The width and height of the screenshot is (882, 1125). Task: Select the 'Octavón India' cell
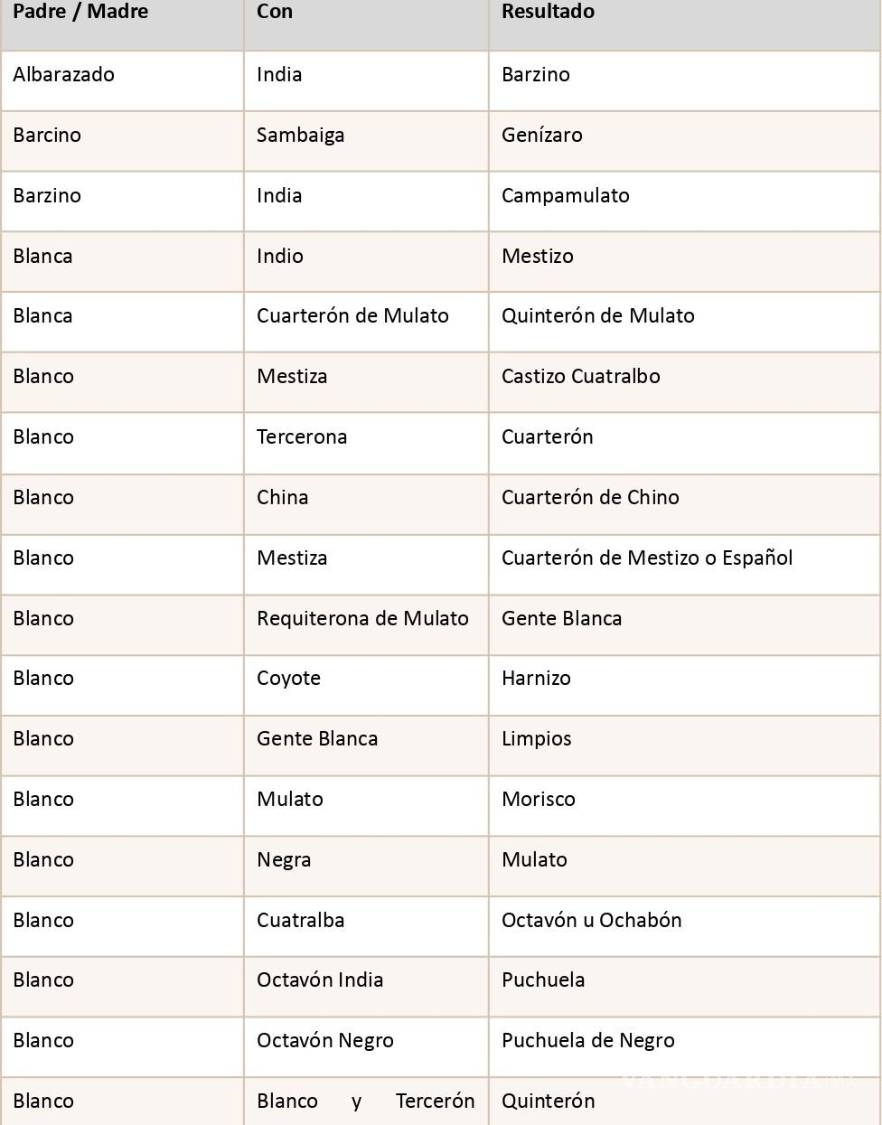(x=320, y=980)
